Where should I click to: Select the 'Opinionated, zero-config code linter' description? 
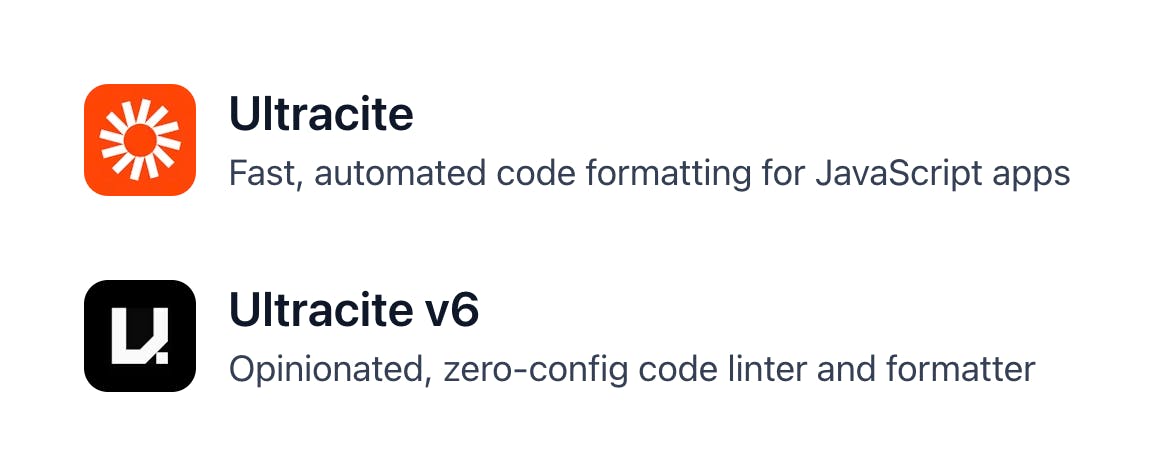632,369
